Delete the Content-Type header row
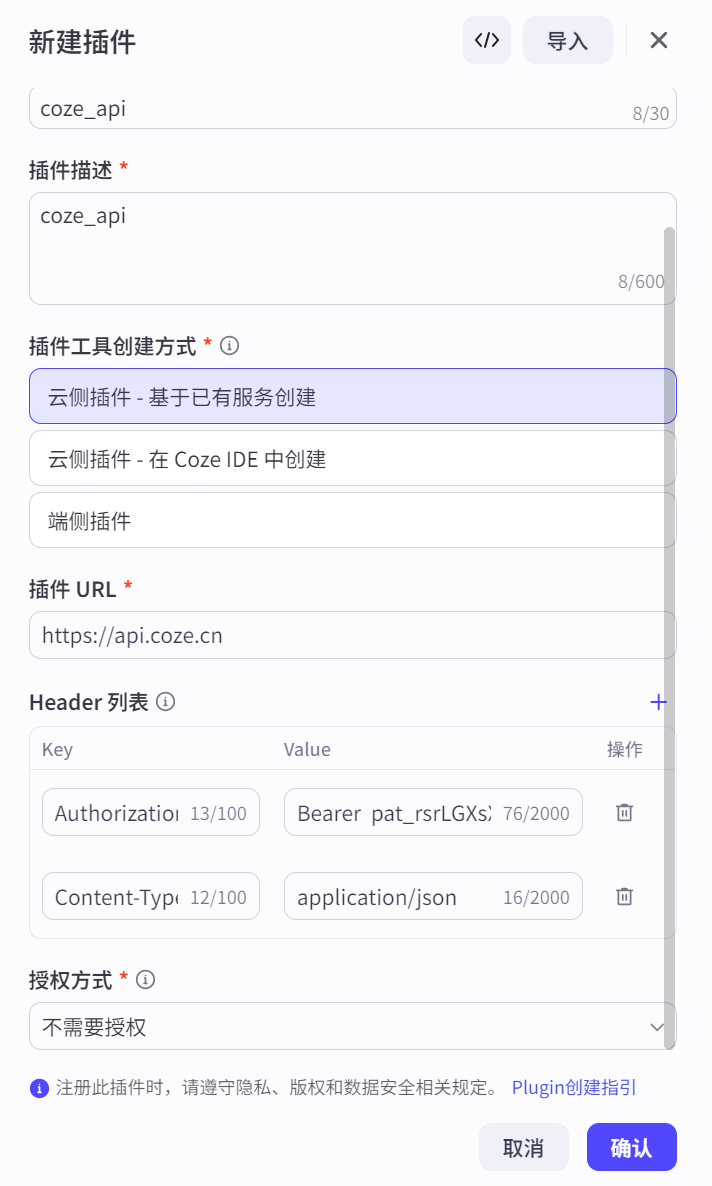 [624, 896]
